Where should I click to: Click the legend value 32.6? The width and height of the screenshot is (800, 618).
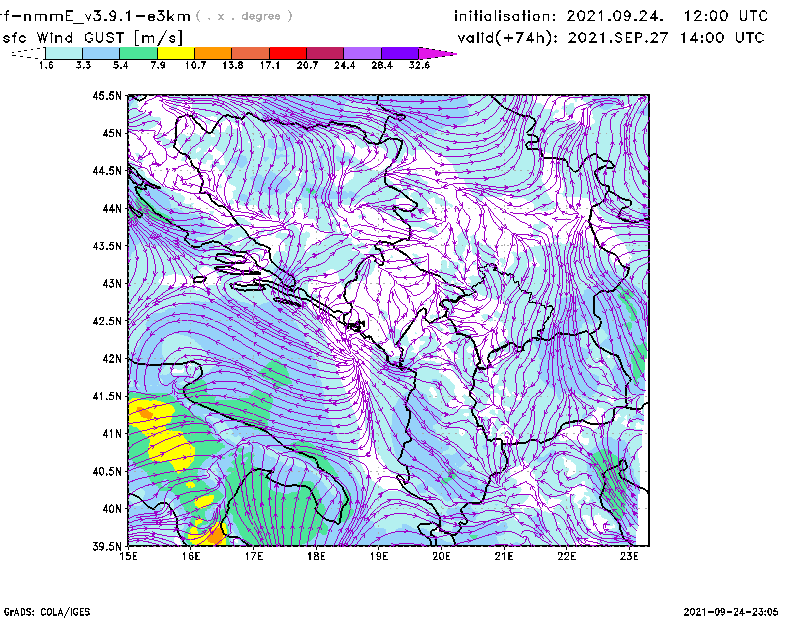click(419, 65)
